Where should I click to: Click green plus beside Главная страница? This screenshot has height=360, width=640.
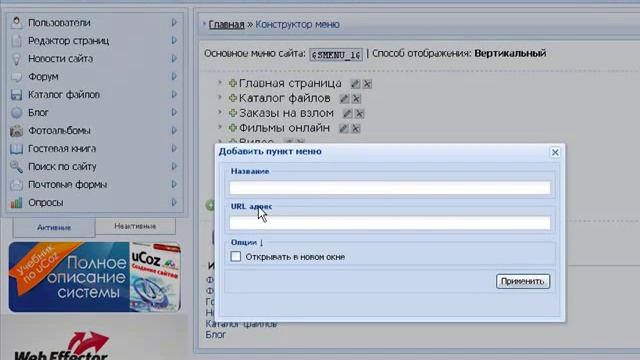pos(233,83)
